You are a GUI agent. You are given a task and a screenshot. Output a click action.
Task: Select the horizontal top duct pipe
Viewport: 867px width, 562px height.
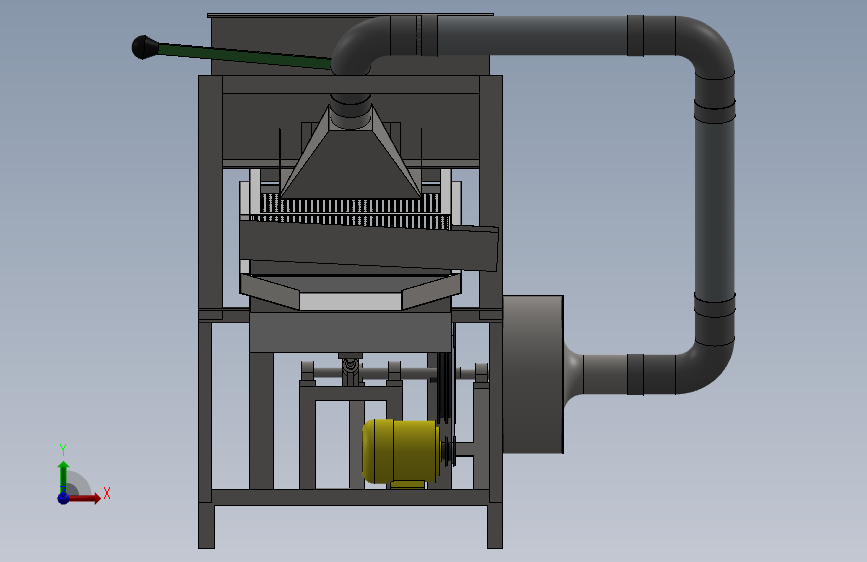tap(532, 36)
